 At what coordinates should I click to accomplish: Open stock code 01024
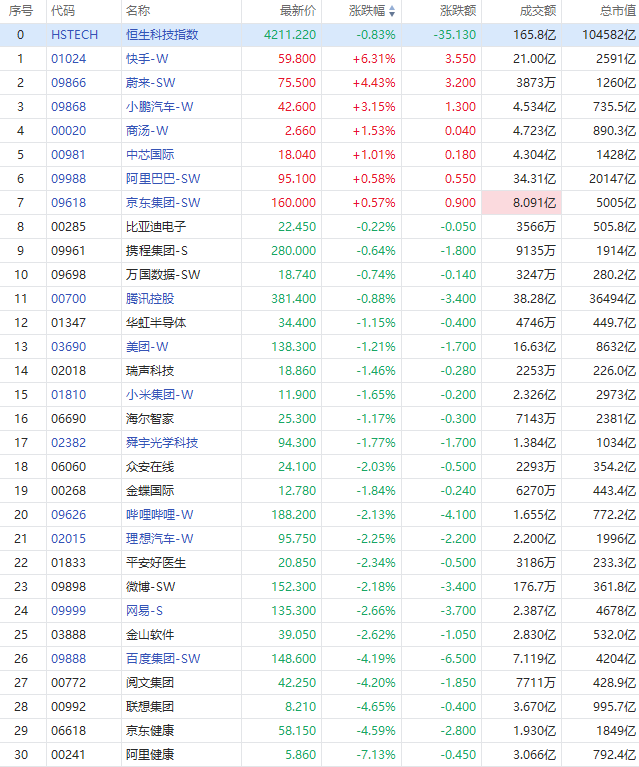[x=68, y=59]
